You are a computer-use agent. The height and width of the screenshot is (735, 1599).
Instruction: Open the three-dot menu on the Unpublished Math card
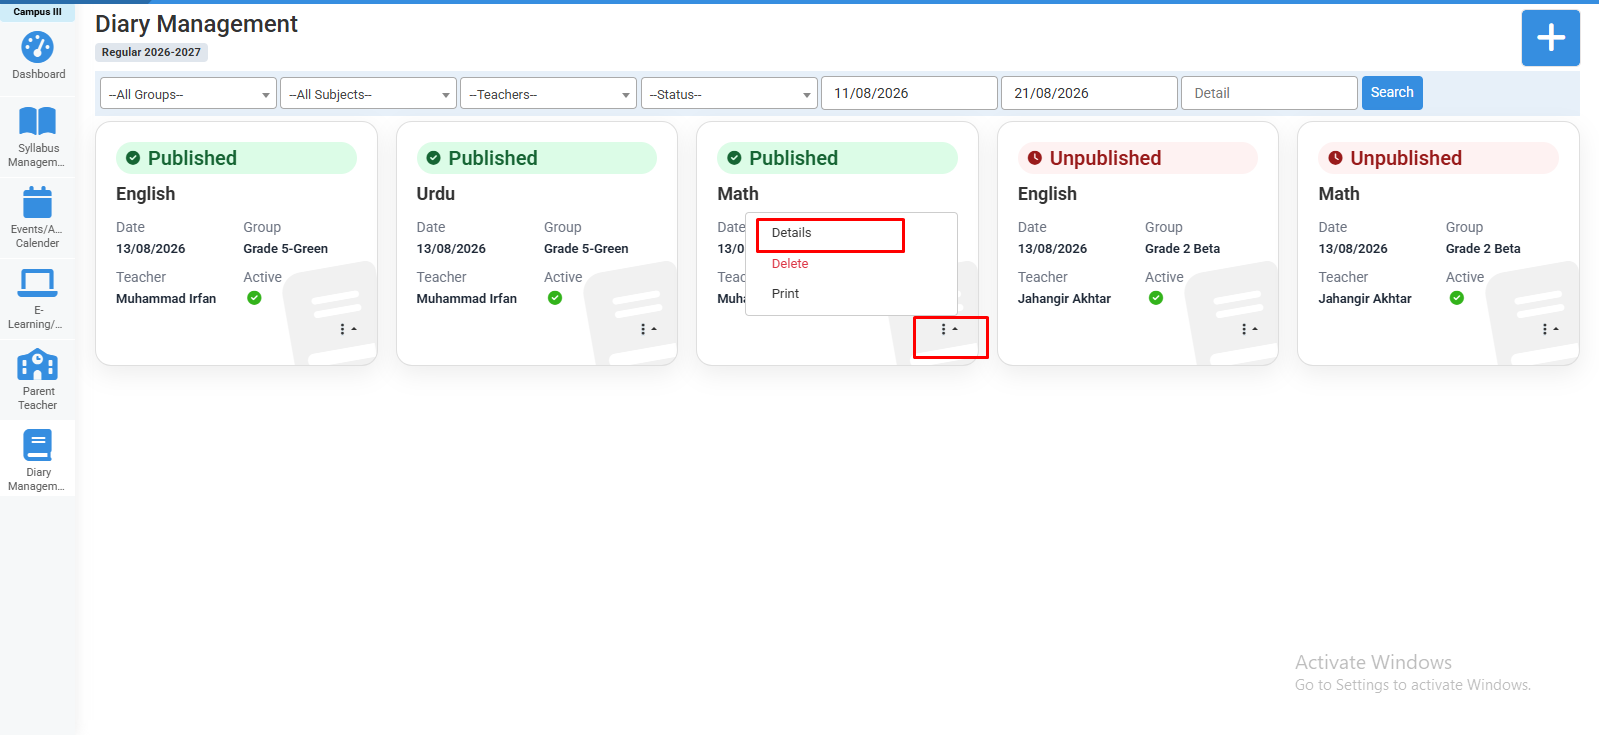[1550, 329]
